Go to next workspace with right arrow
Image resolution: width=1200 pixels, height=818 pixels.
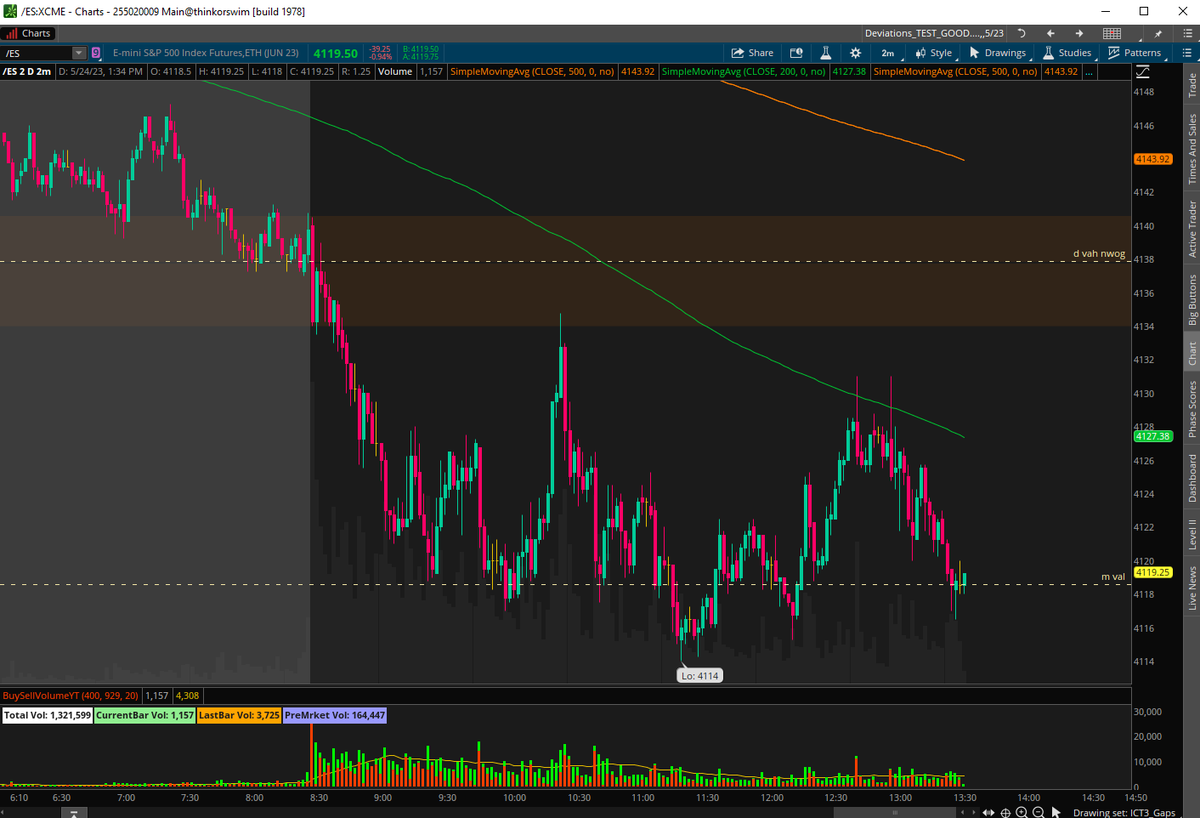1079,34
